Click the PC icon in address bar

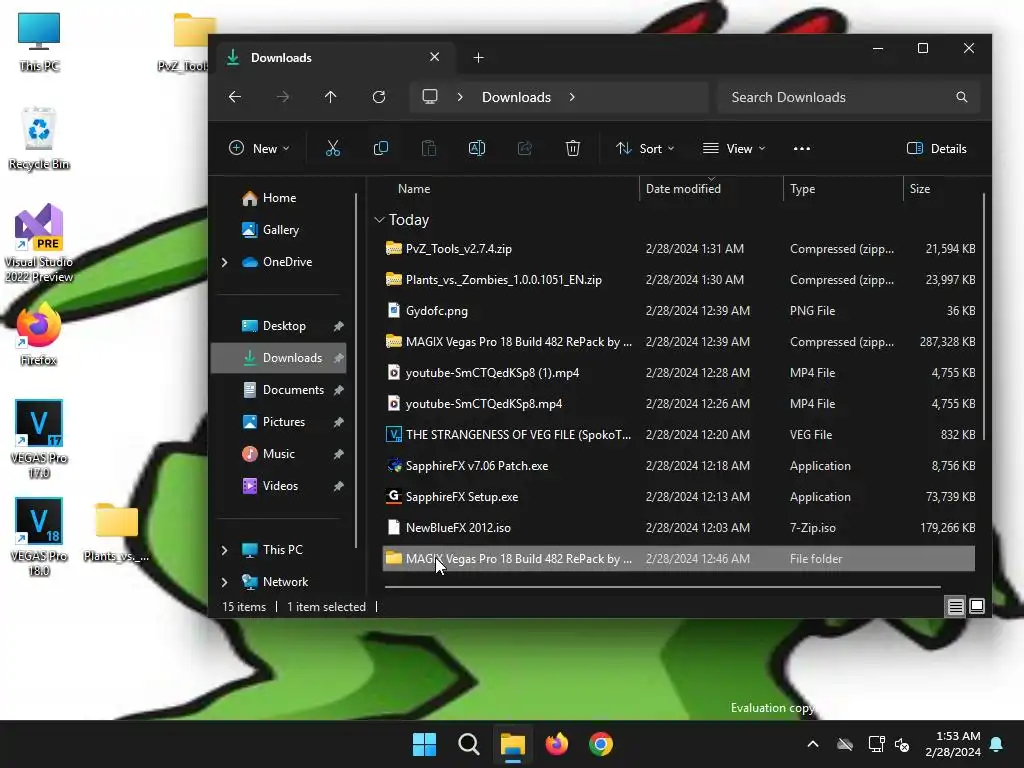pos(430,97)
